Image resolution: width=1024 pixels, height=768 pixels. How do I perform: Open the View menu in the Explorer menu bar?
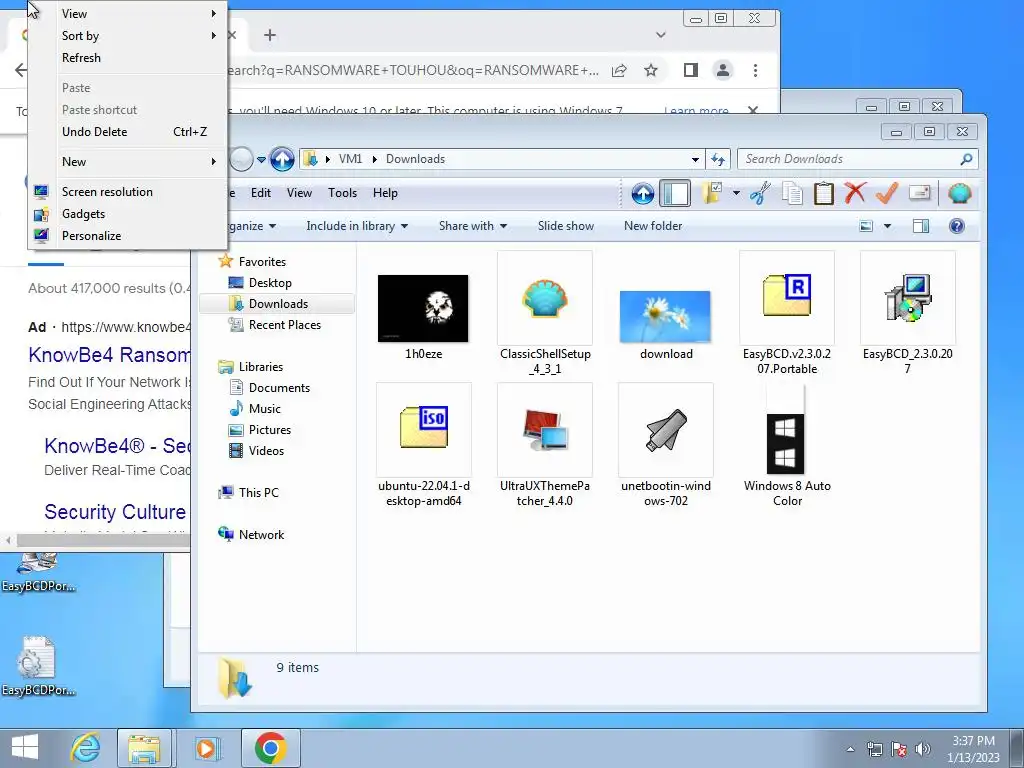[x=299, y=193]
